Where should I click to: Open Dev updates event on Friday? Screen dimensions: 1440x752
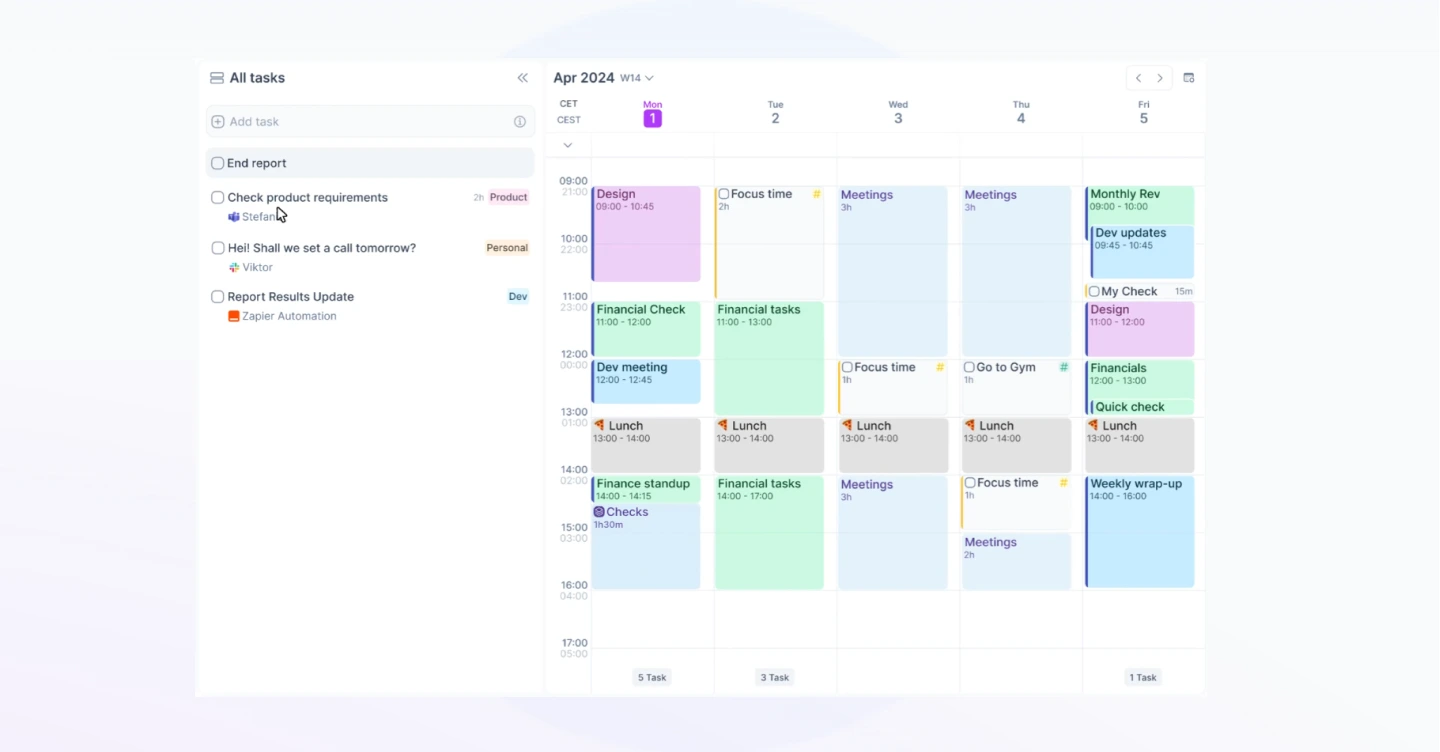[1142, 252]
